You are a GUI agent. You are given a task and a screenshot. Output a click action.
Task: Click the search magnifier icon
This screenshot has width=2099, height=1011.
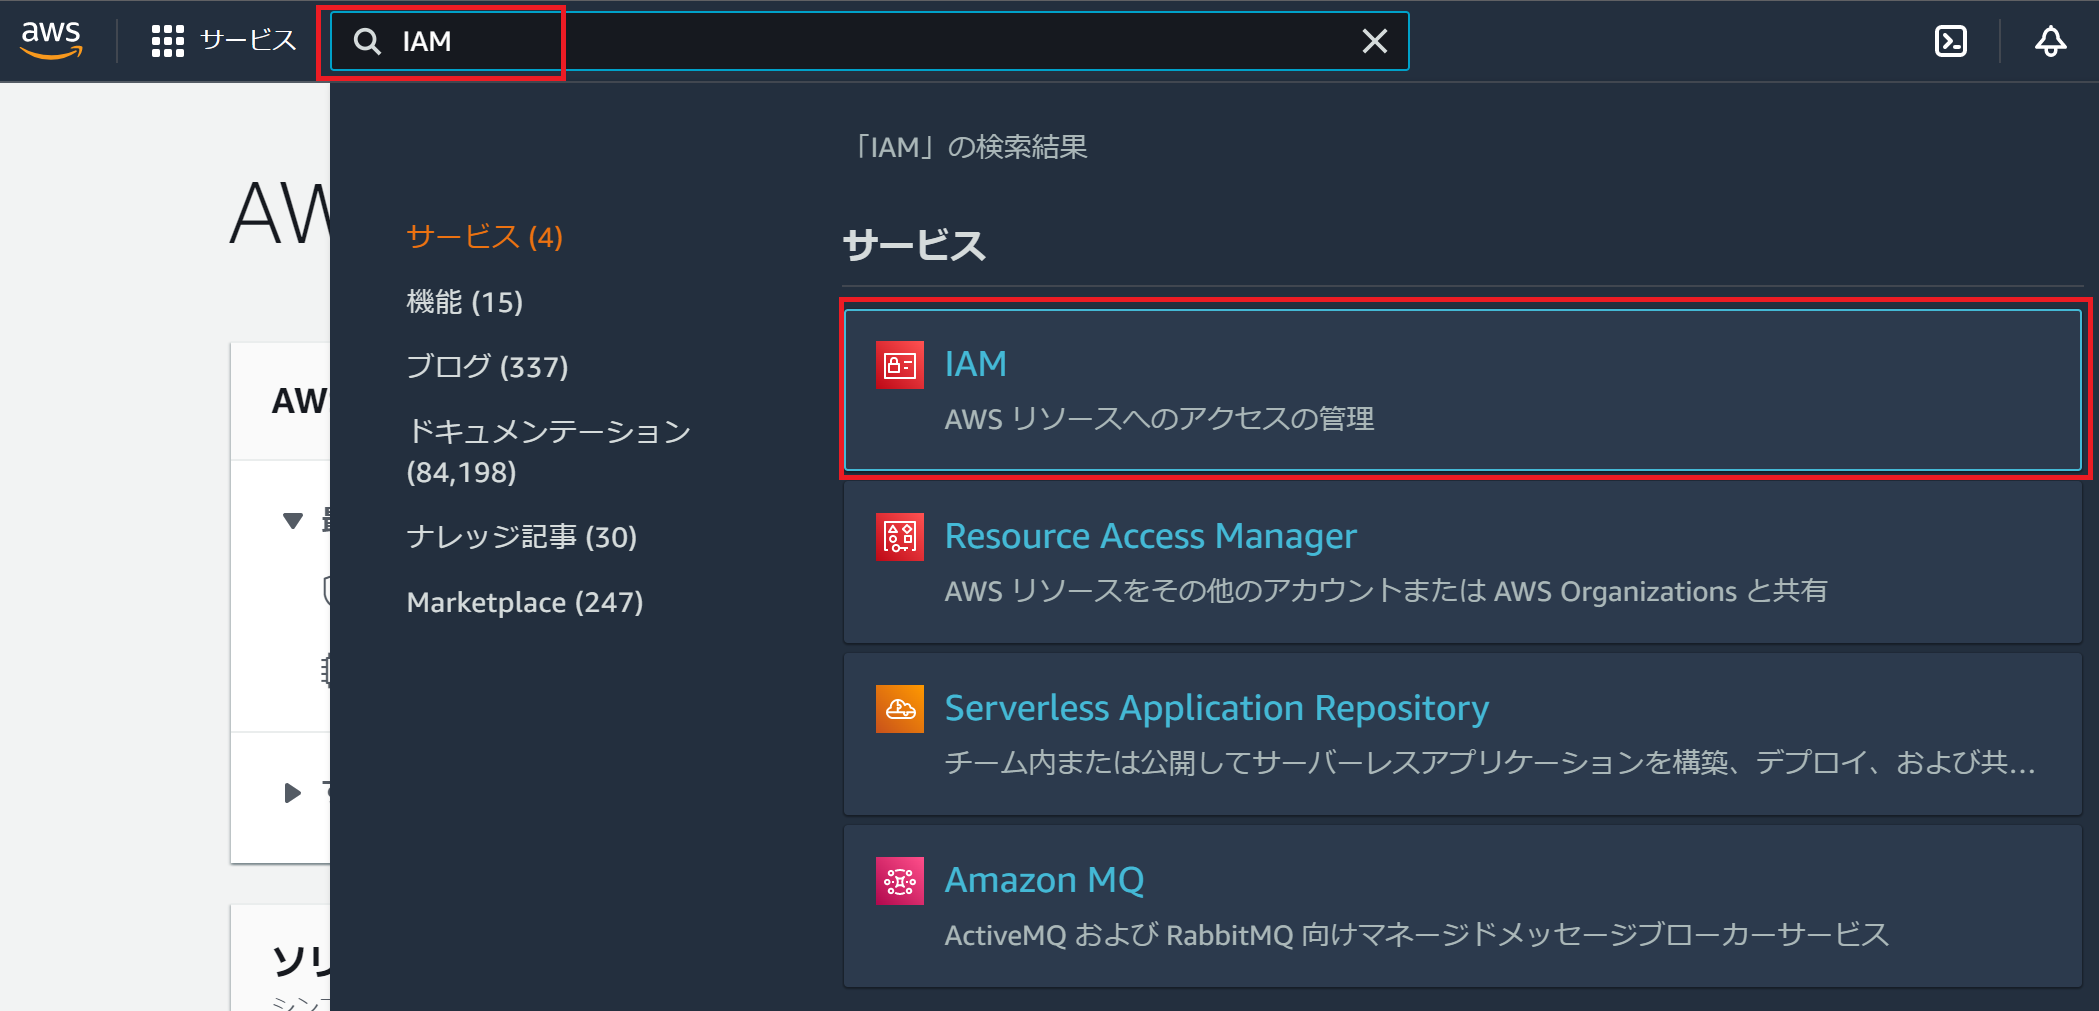(367, 41)
